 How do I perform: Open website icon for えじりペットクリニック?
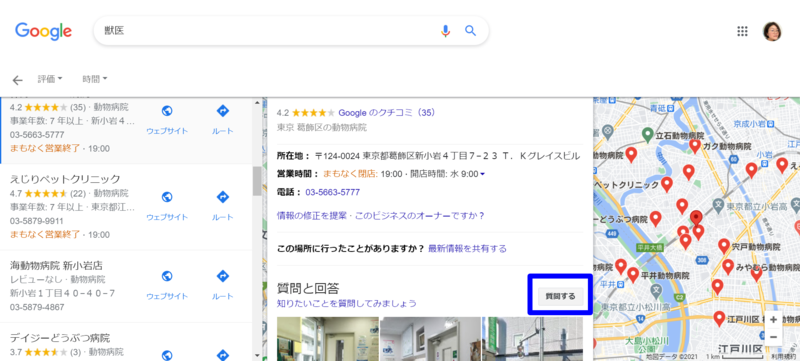tap(167, 197)
